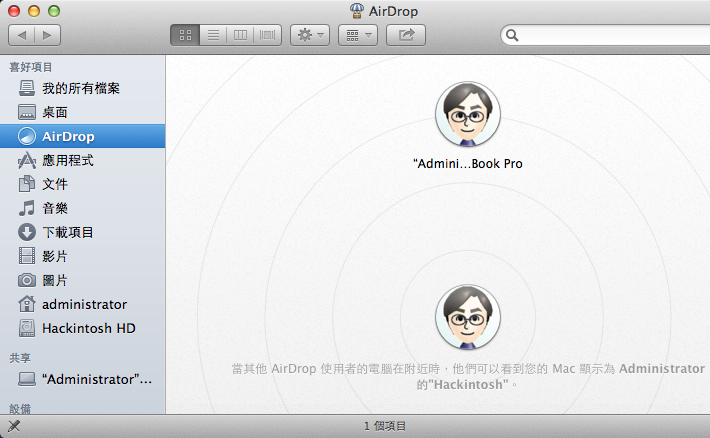Click the "Admini…Book Pro" label
The height and width of the screenshot is (438, 710).
[x=468, y=164]
